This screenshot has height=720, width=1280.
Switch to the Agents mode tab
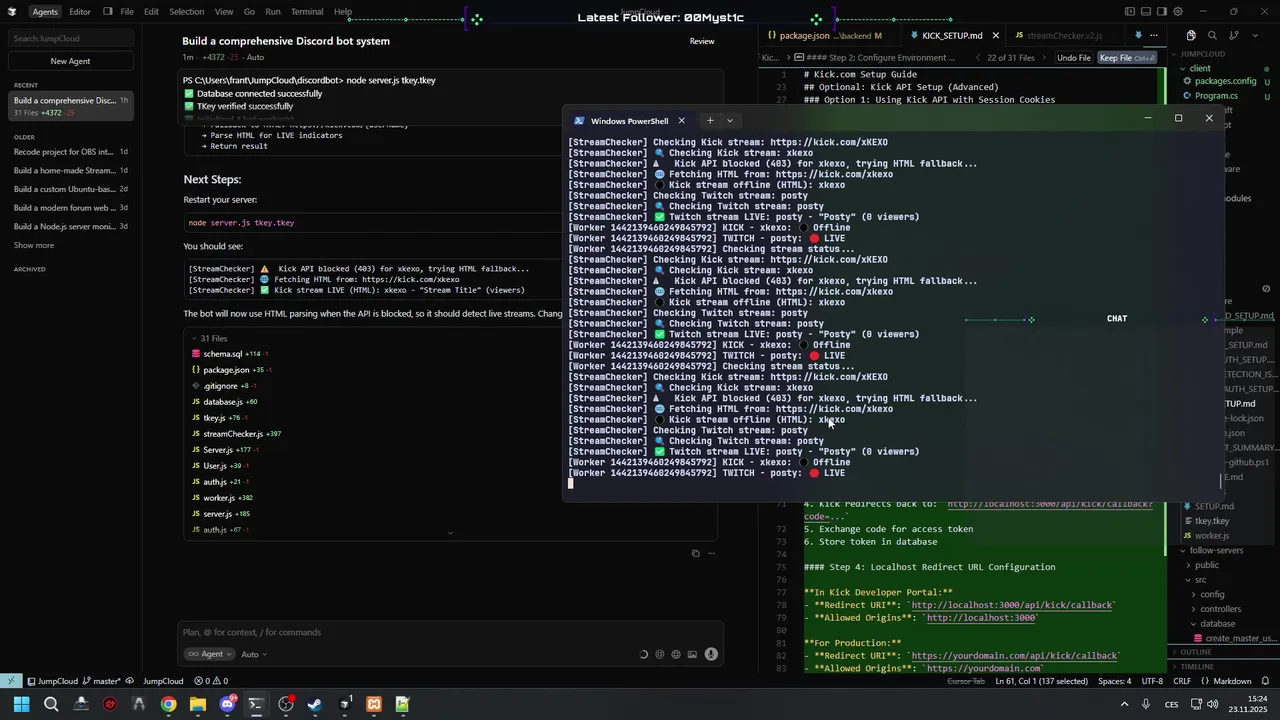tap(45, 12)
